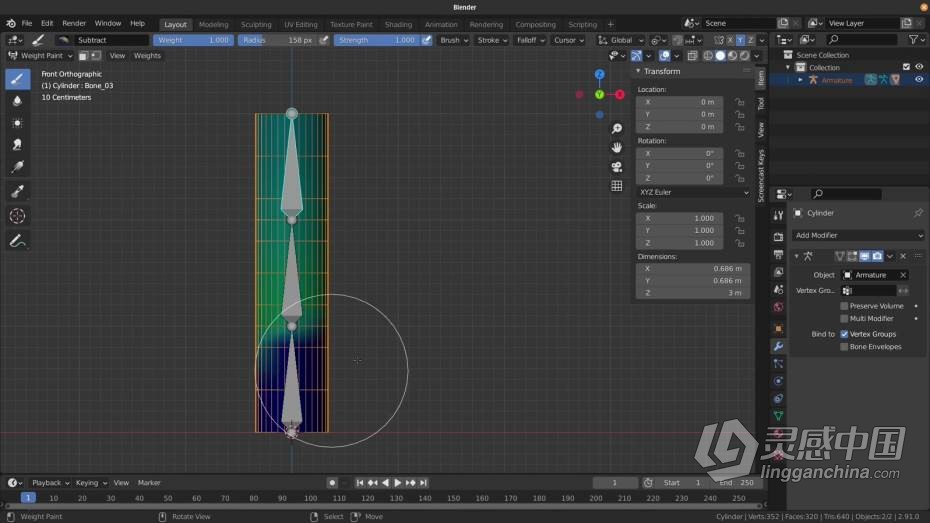Click the Vertex Group input field
The image size is (930, 523).
tap(870, 291)
